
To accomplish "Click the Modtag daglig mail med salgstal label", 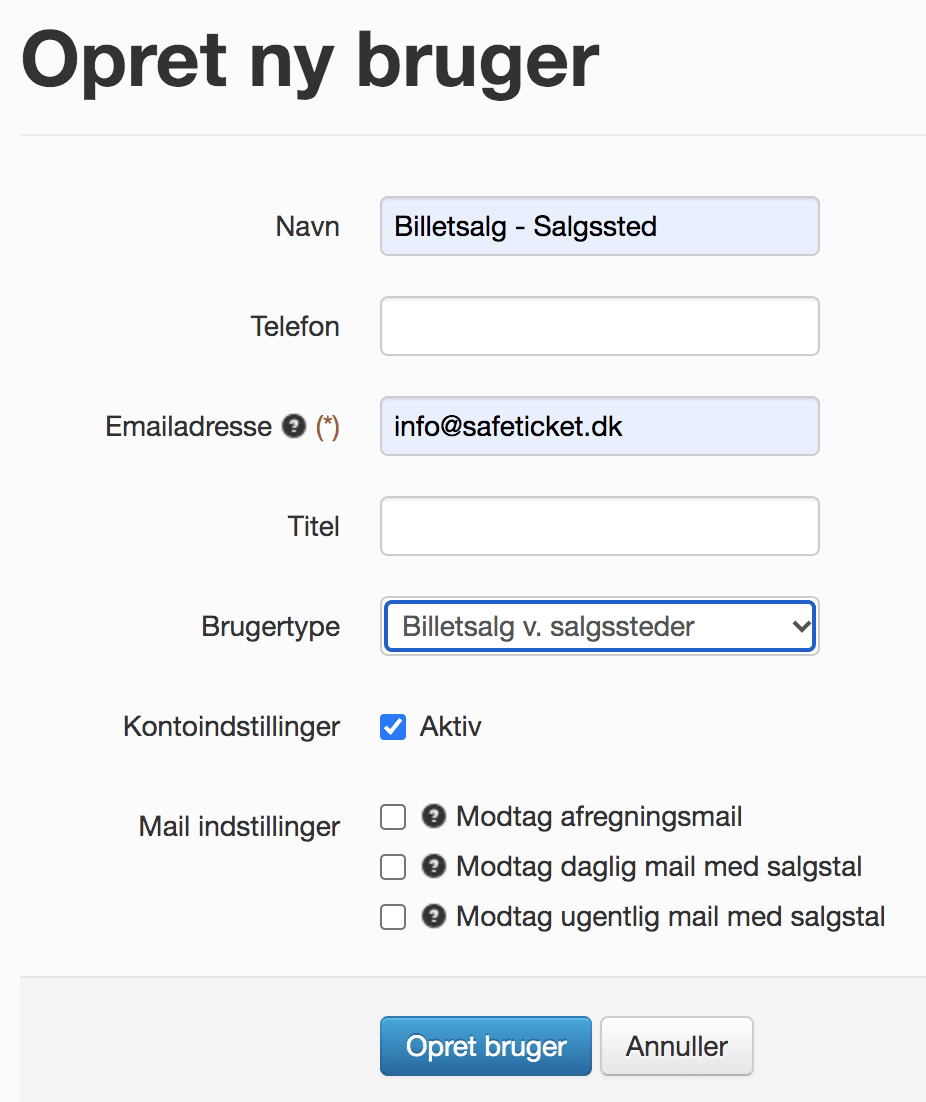I will (x=658, y=867).
